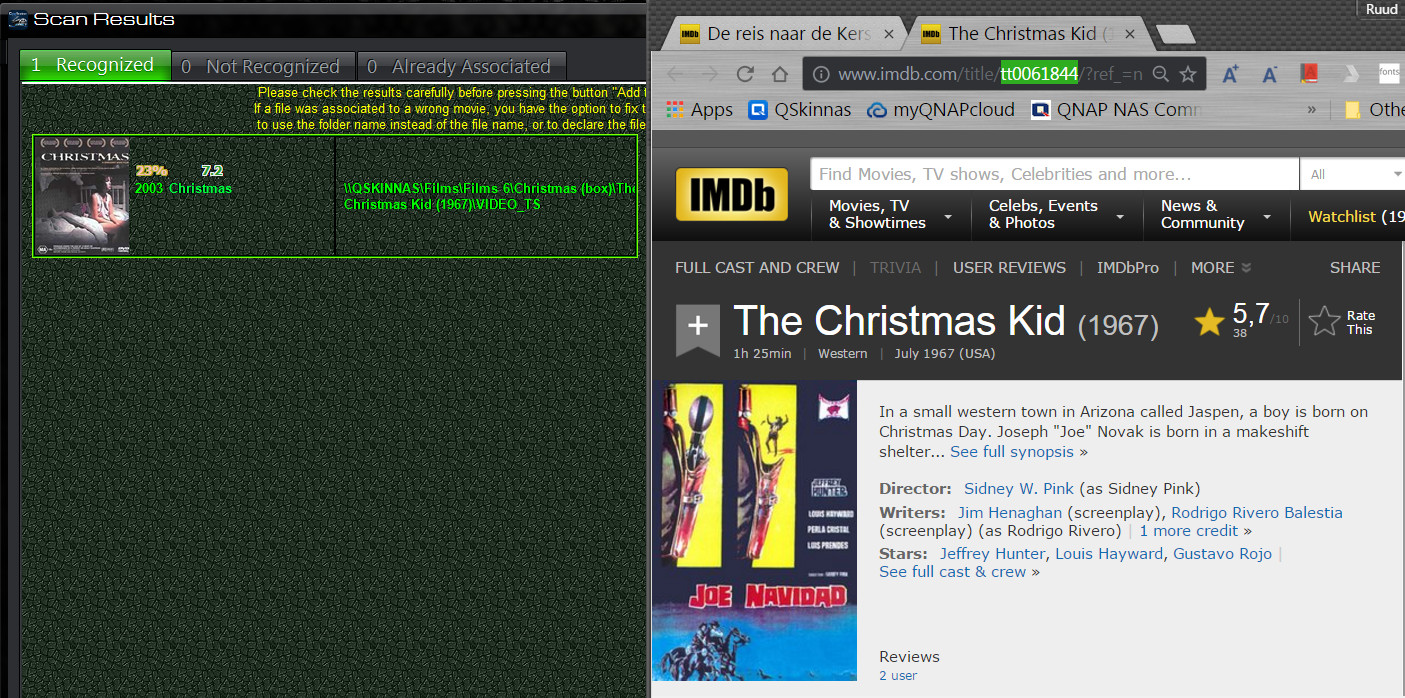Switch to the Already Associated tab
Screen dimensions: 1405x698
point(461,66)
